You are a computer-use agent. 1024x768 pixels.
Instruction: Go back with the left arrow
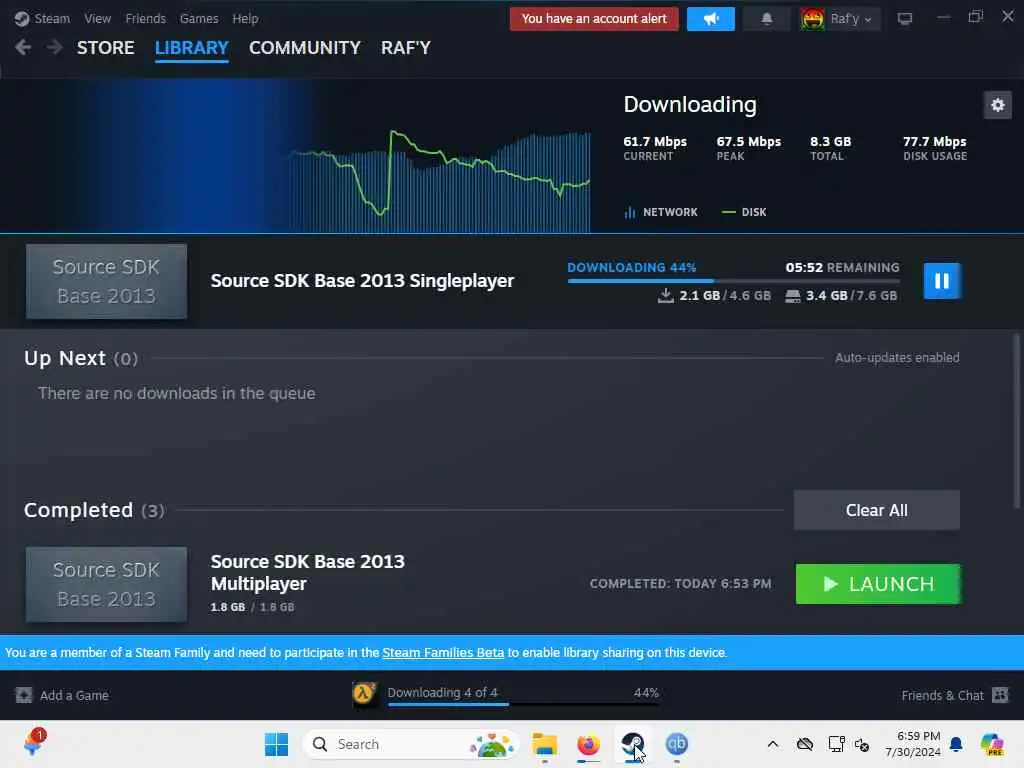pos(23,47)
